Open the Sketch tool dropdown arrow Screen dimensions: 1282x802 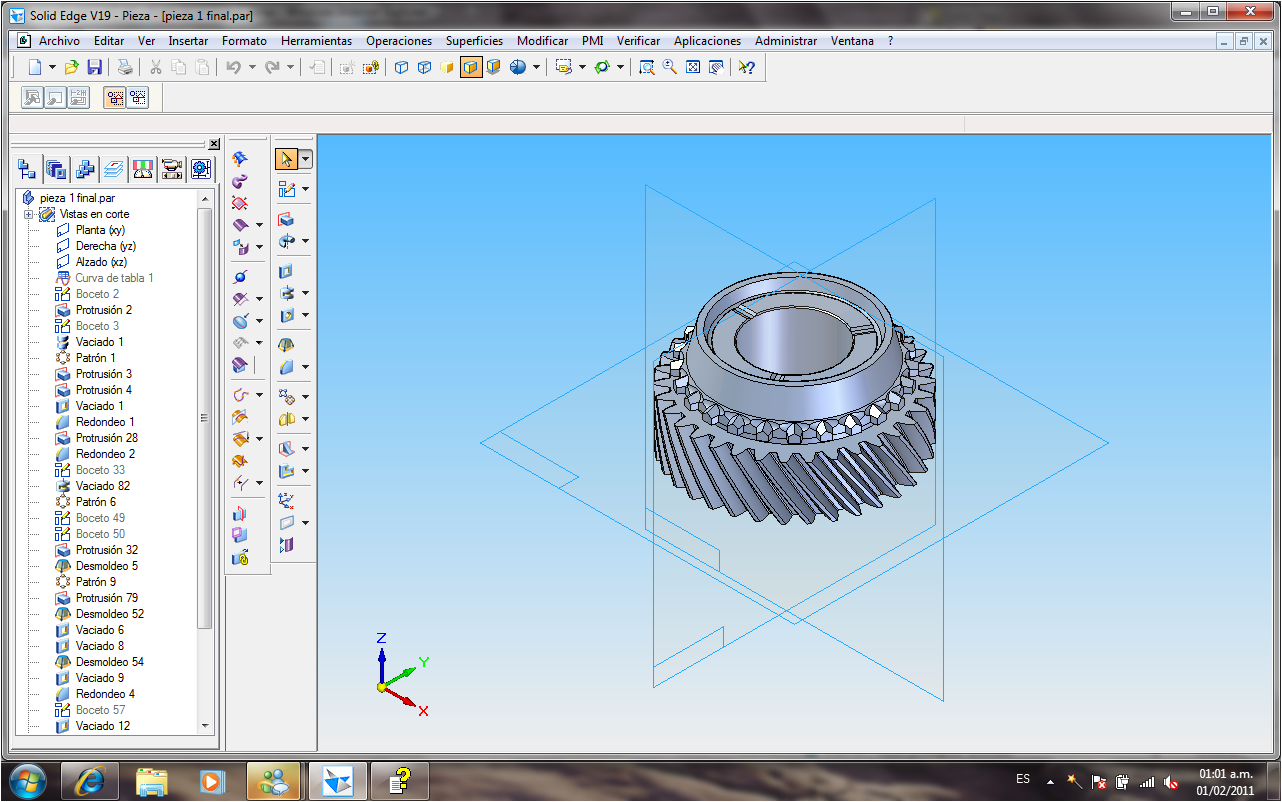pos(305,188)
